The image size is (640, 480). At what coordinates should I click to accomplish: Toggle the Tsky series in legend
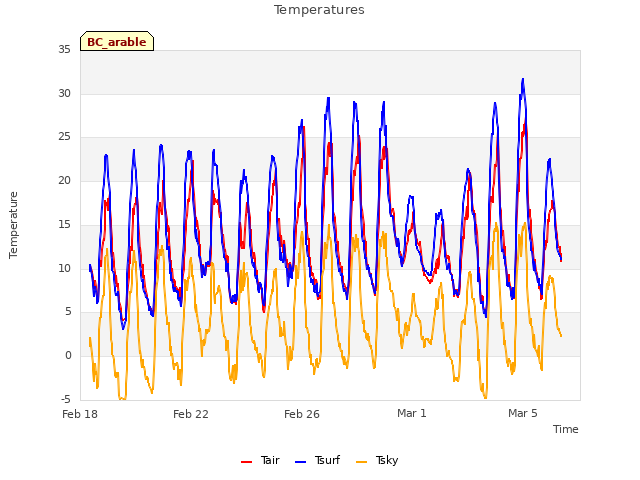pyautogui.click(x=377, y=460)
